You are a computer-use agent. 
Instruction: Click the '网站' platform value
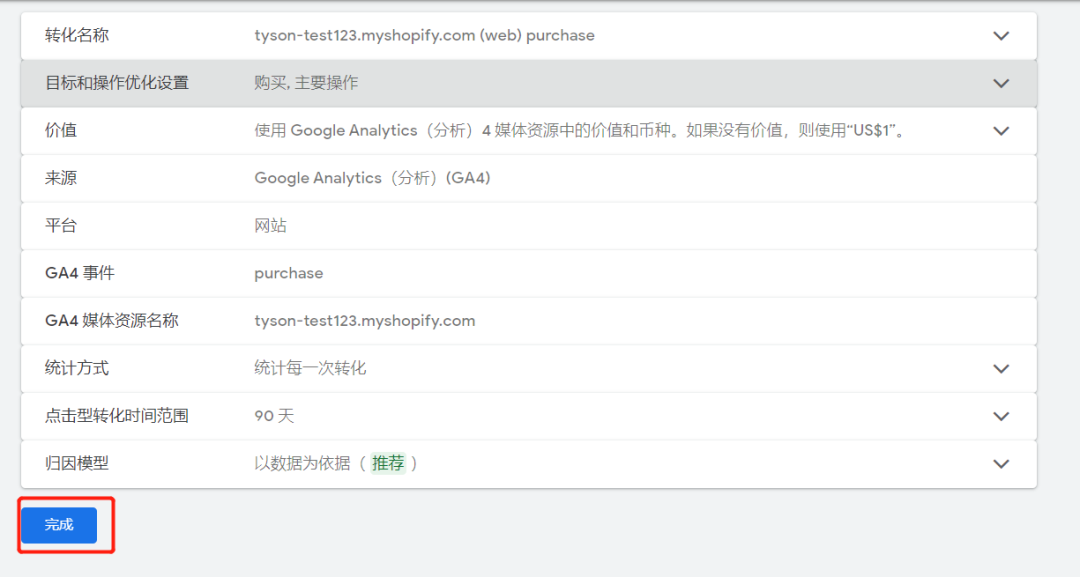270,226
